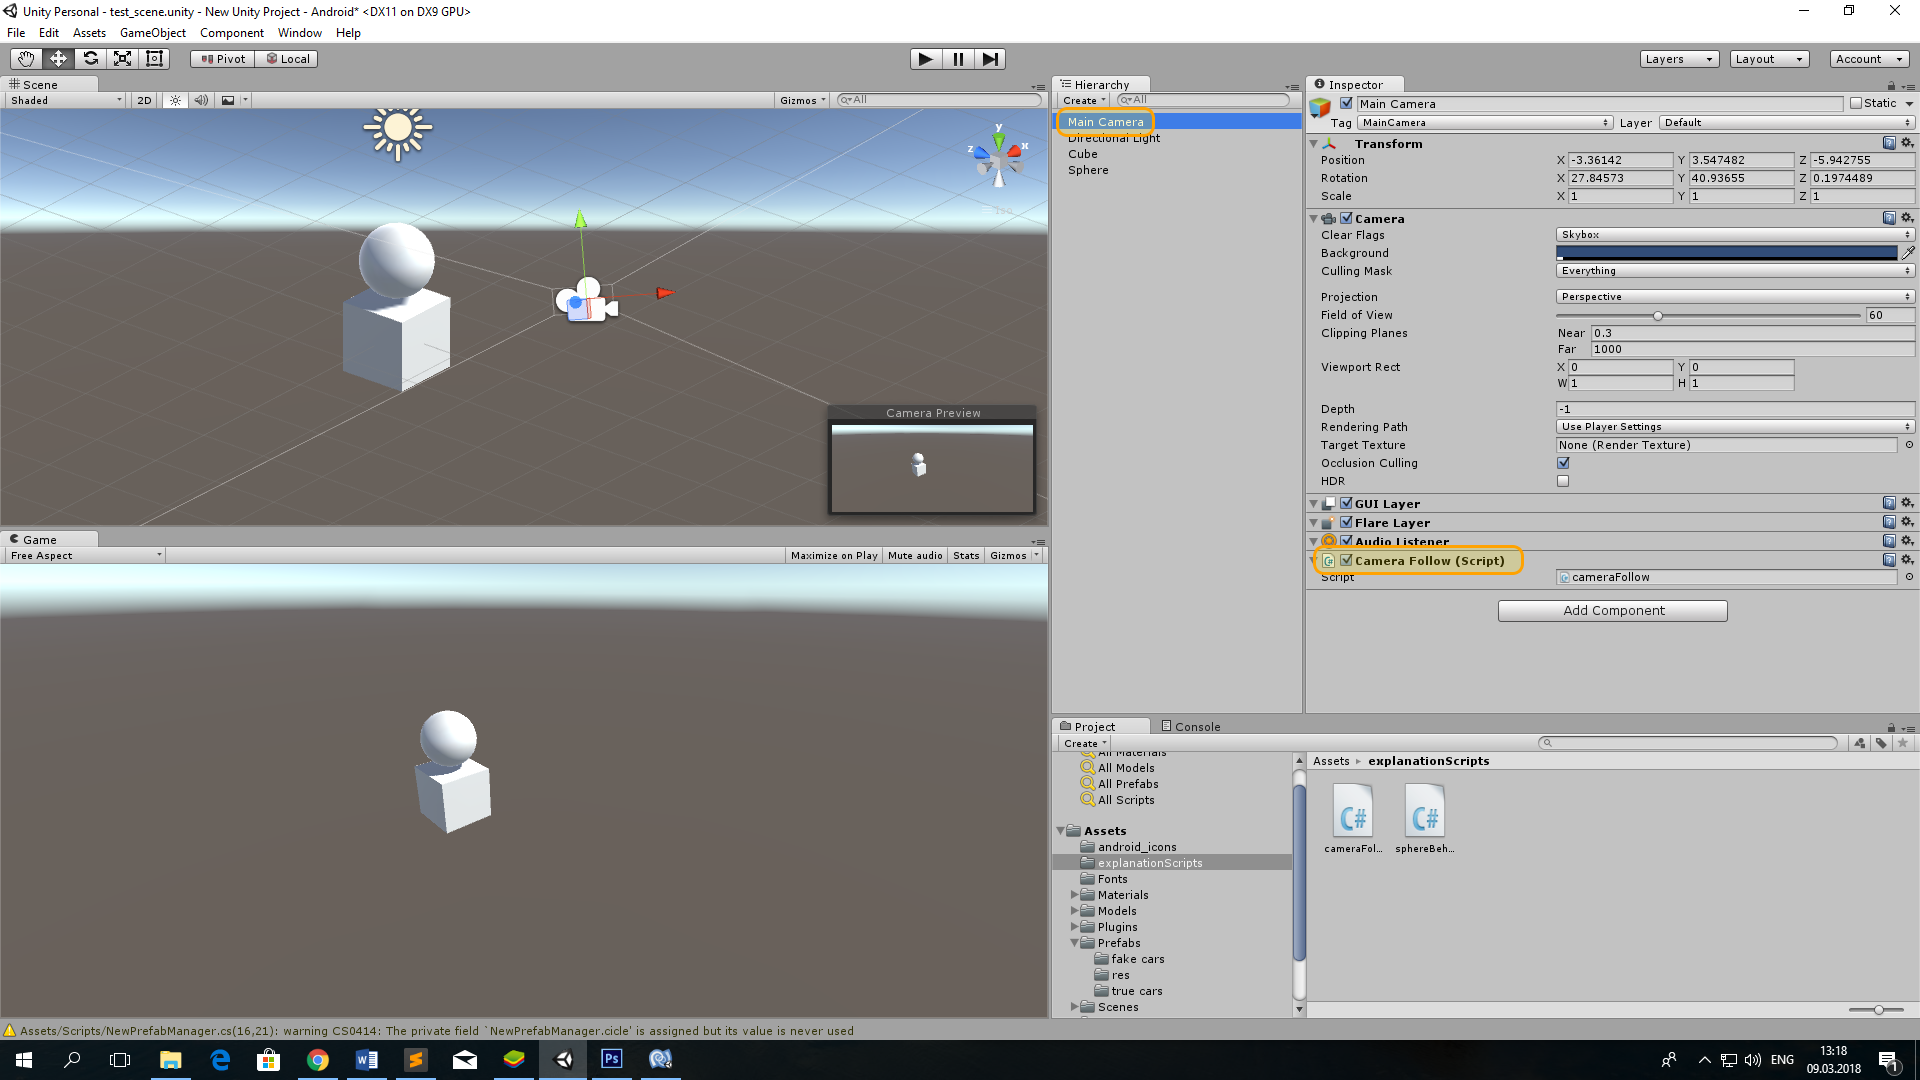Select the Move tool icon
The image size is (1920, 1080).
coord(57,58)
